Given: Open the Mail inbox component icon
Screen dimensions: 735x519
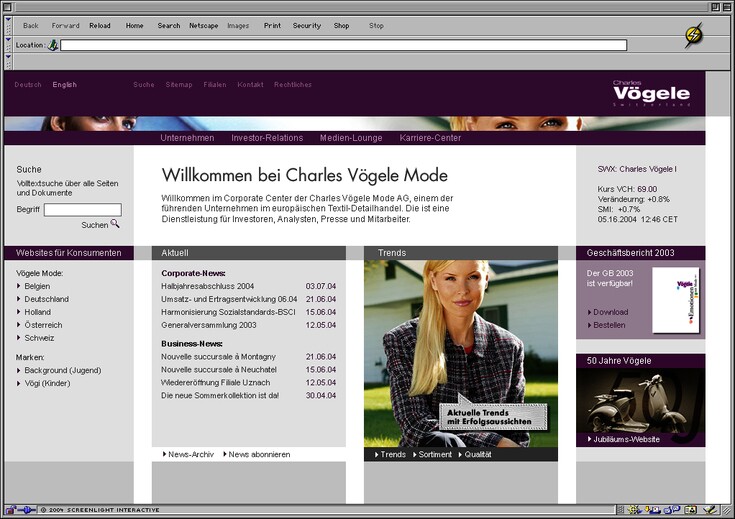Looking at the screenshot, I should pyautogui.click(x=652, y=510).
